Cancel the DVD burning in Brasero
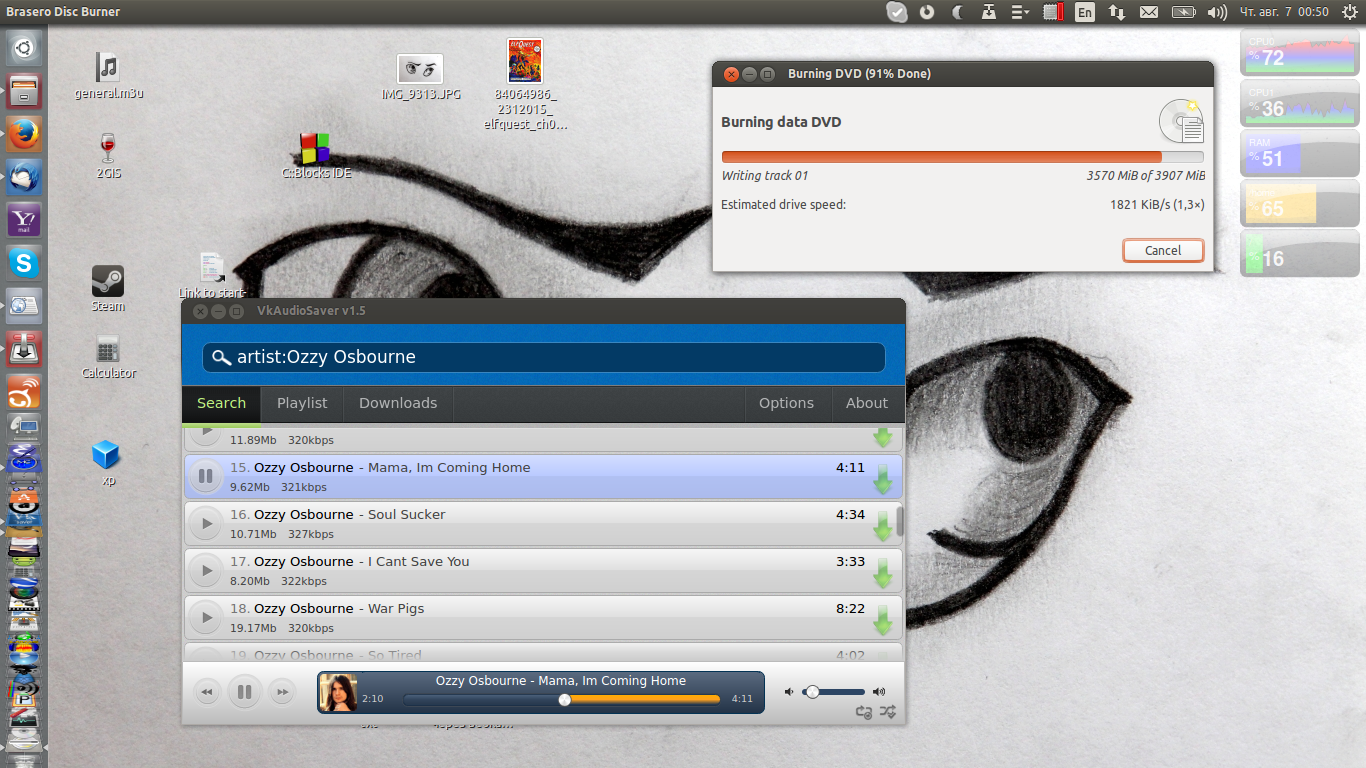 [x=1163, y=250]
